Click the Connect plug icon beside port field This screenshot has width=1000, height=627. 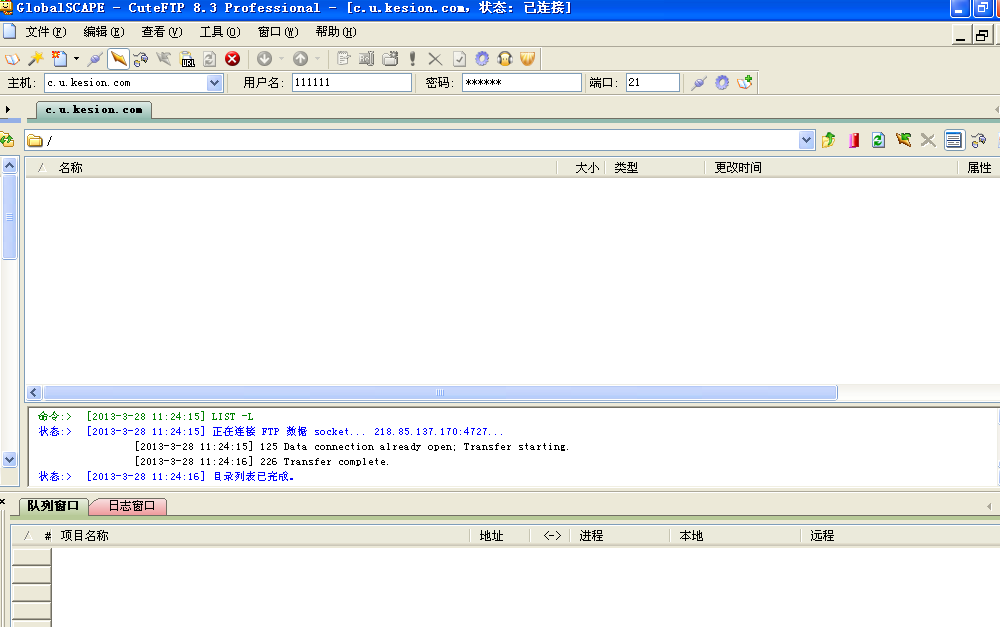(x=698, y=82)
